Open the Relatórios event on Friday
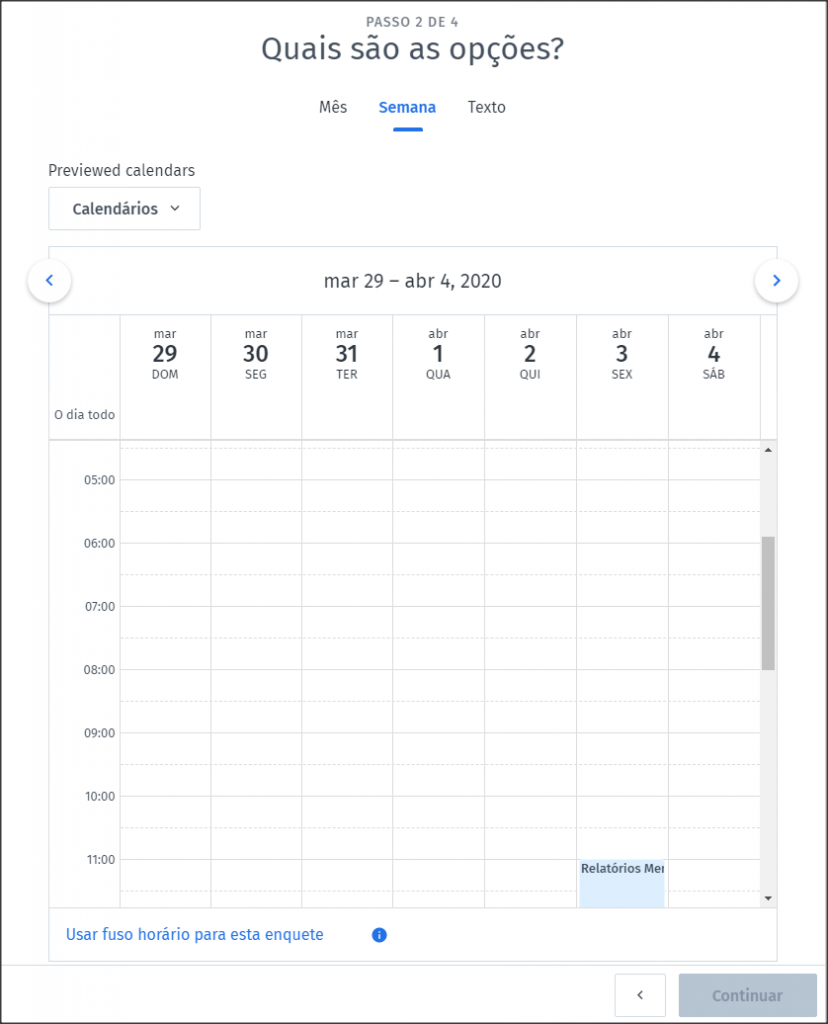The image size is (828, 1024). point(622,883)
